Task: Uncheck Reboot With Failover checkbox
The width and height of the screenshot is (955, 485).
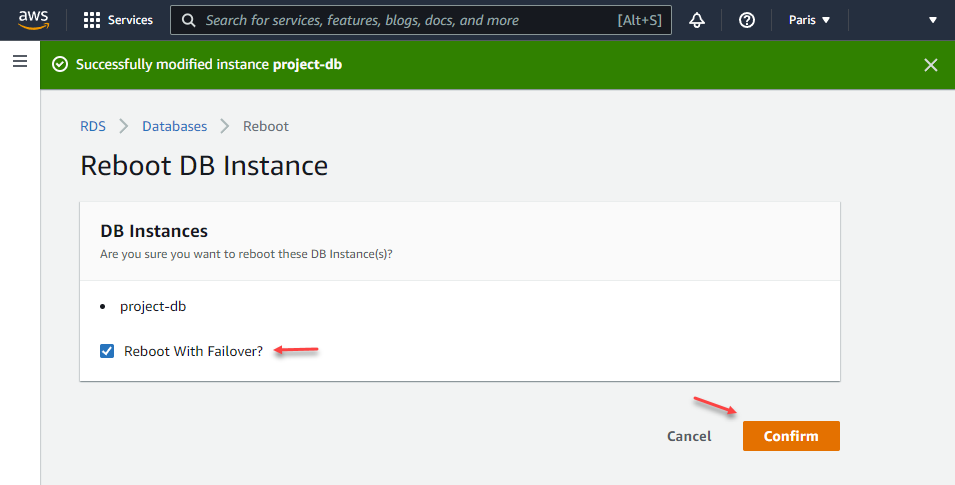Action: coord(107,351)
